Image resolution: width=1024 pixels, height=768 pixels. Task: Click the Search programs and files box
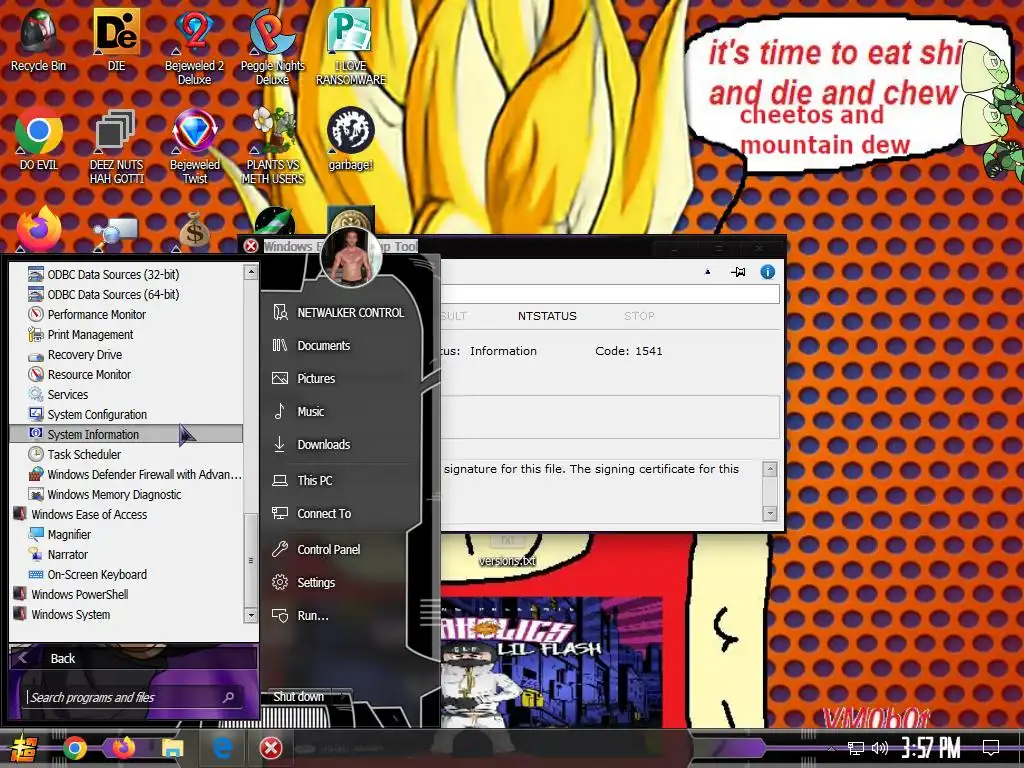click(x=124, y=697)
